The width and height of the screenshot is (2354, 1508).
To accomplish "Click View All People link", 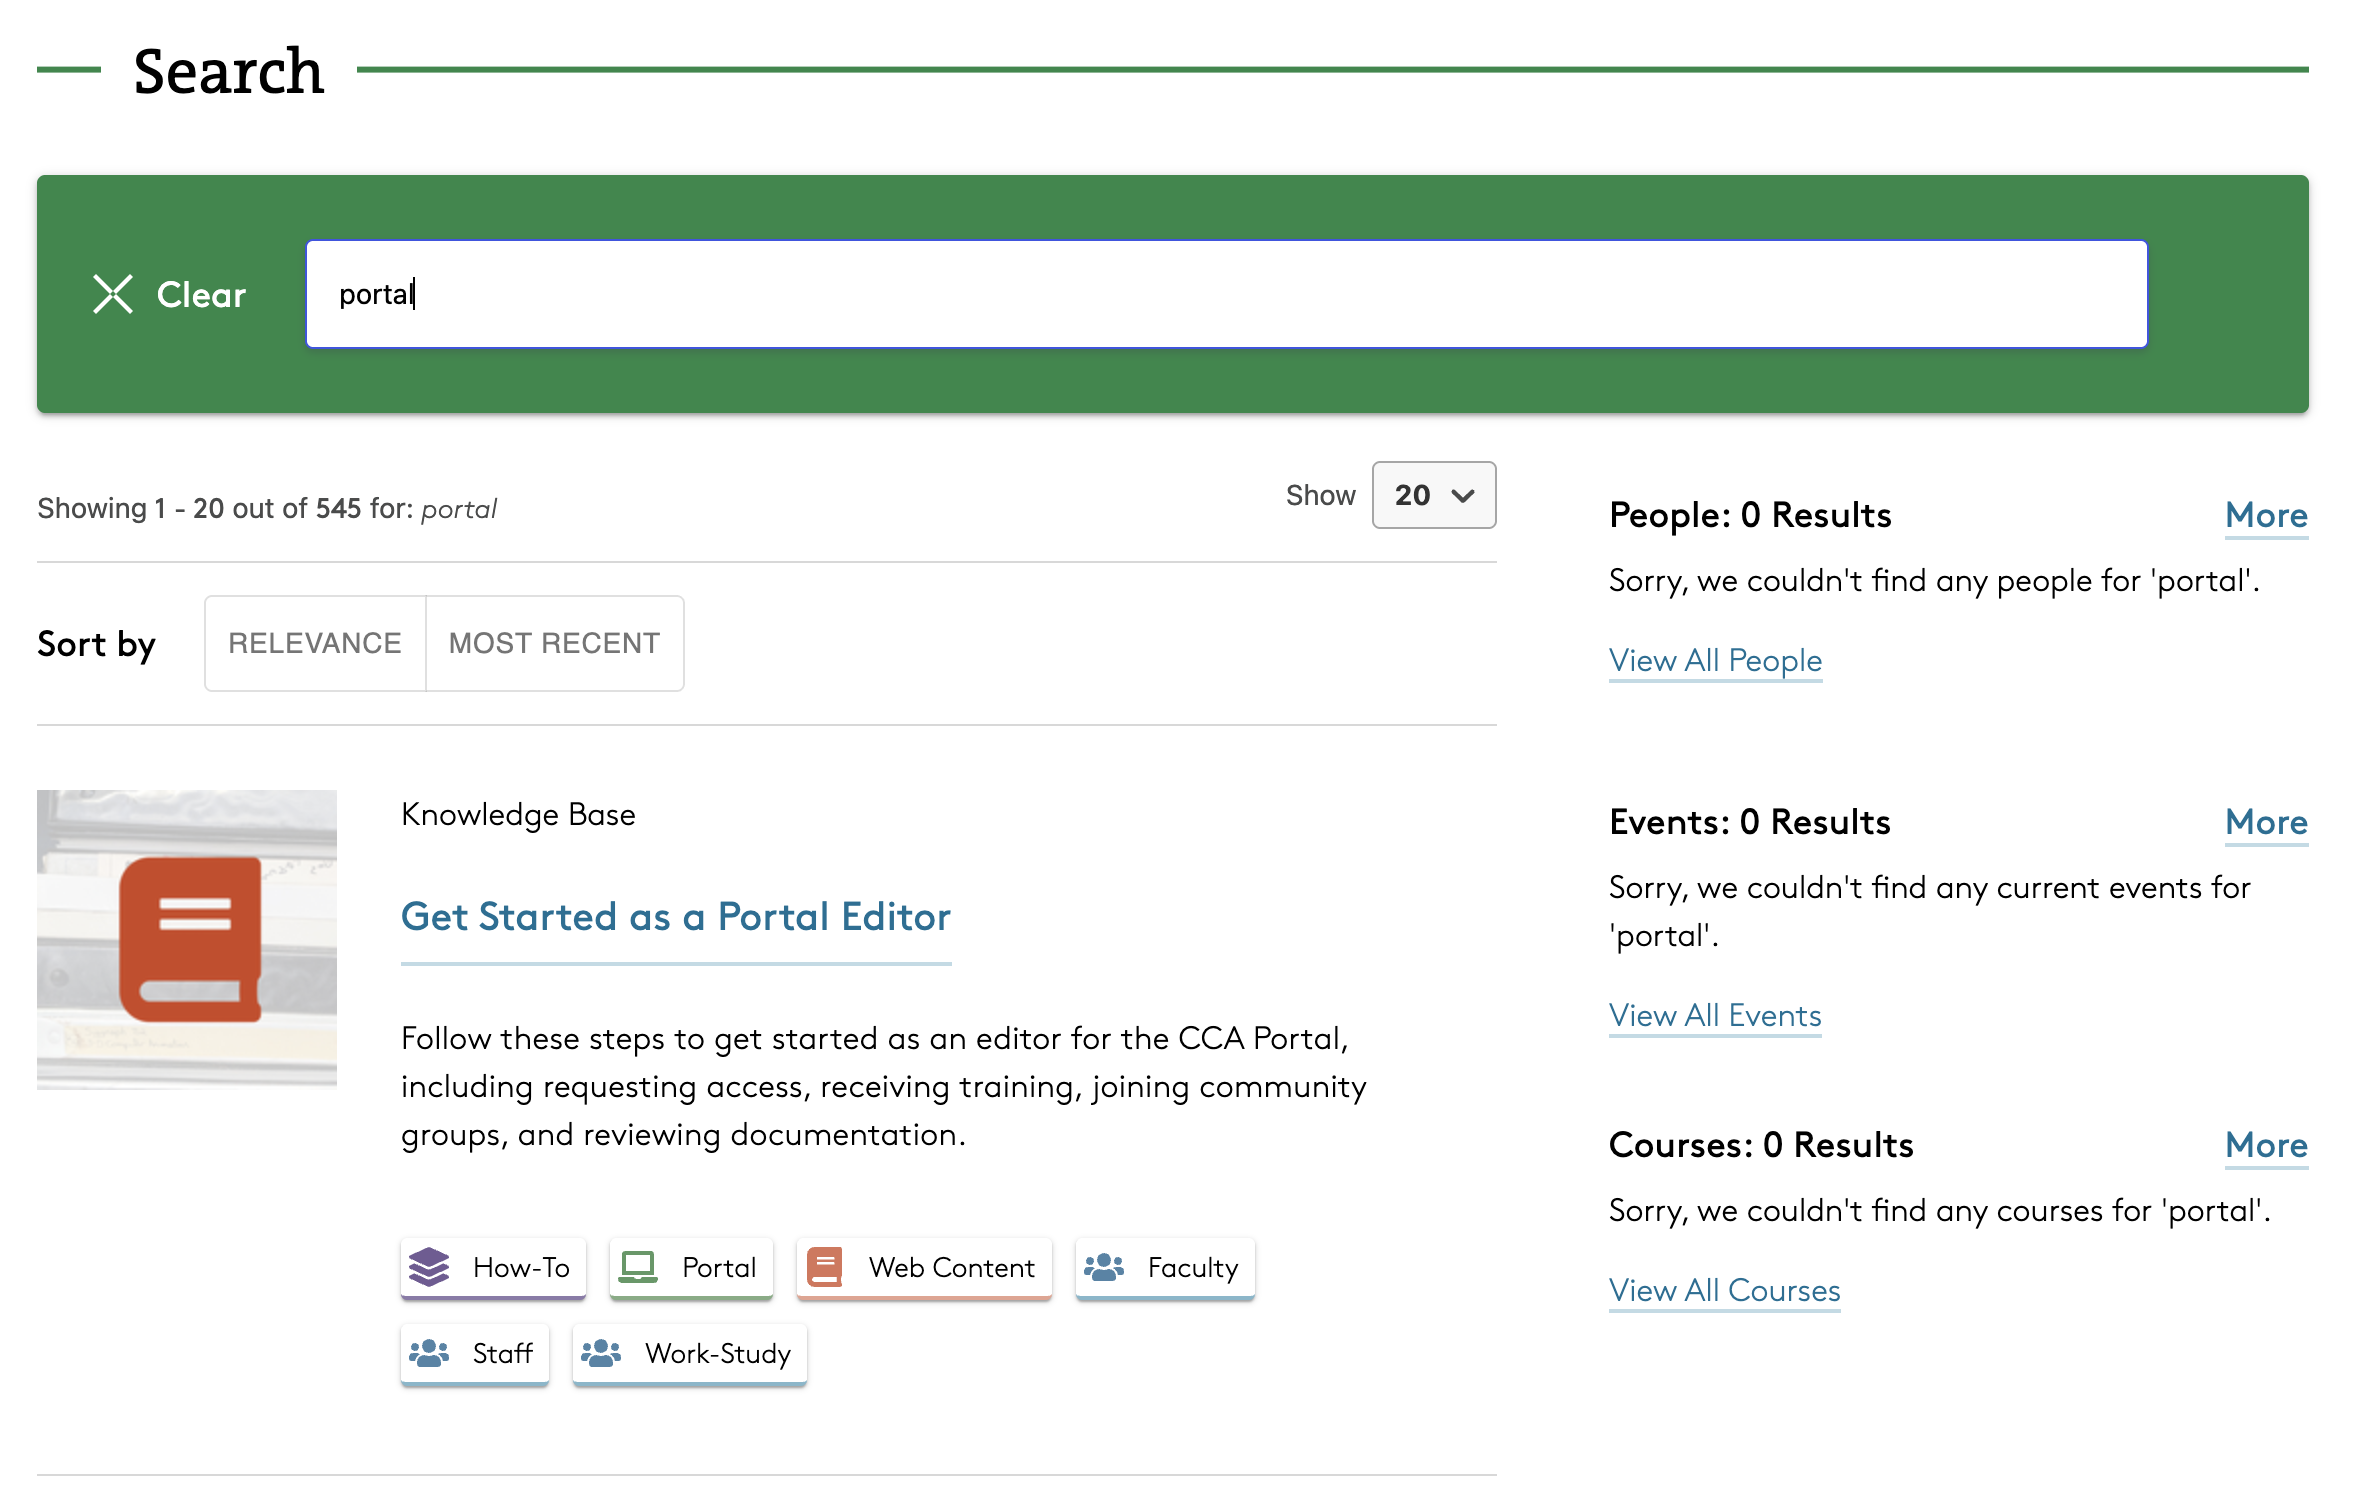I will point(1714,660).
